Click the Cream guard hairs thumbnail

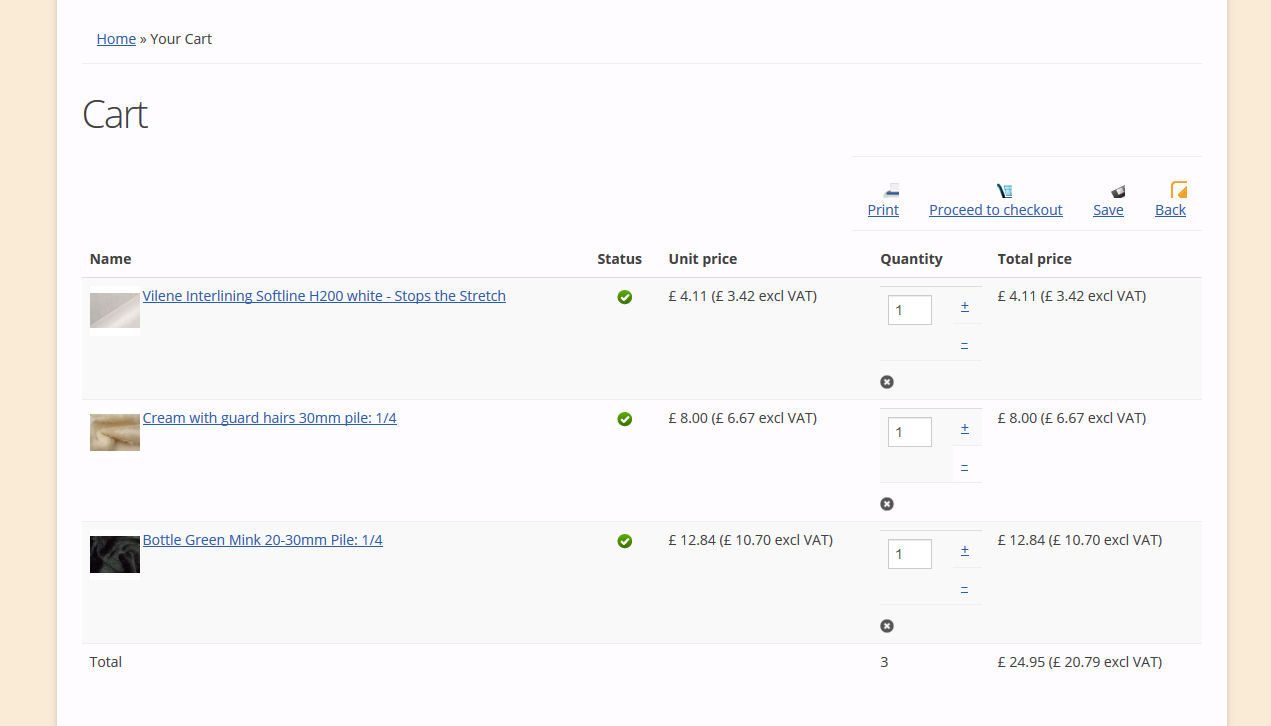(x=115, y=432)
